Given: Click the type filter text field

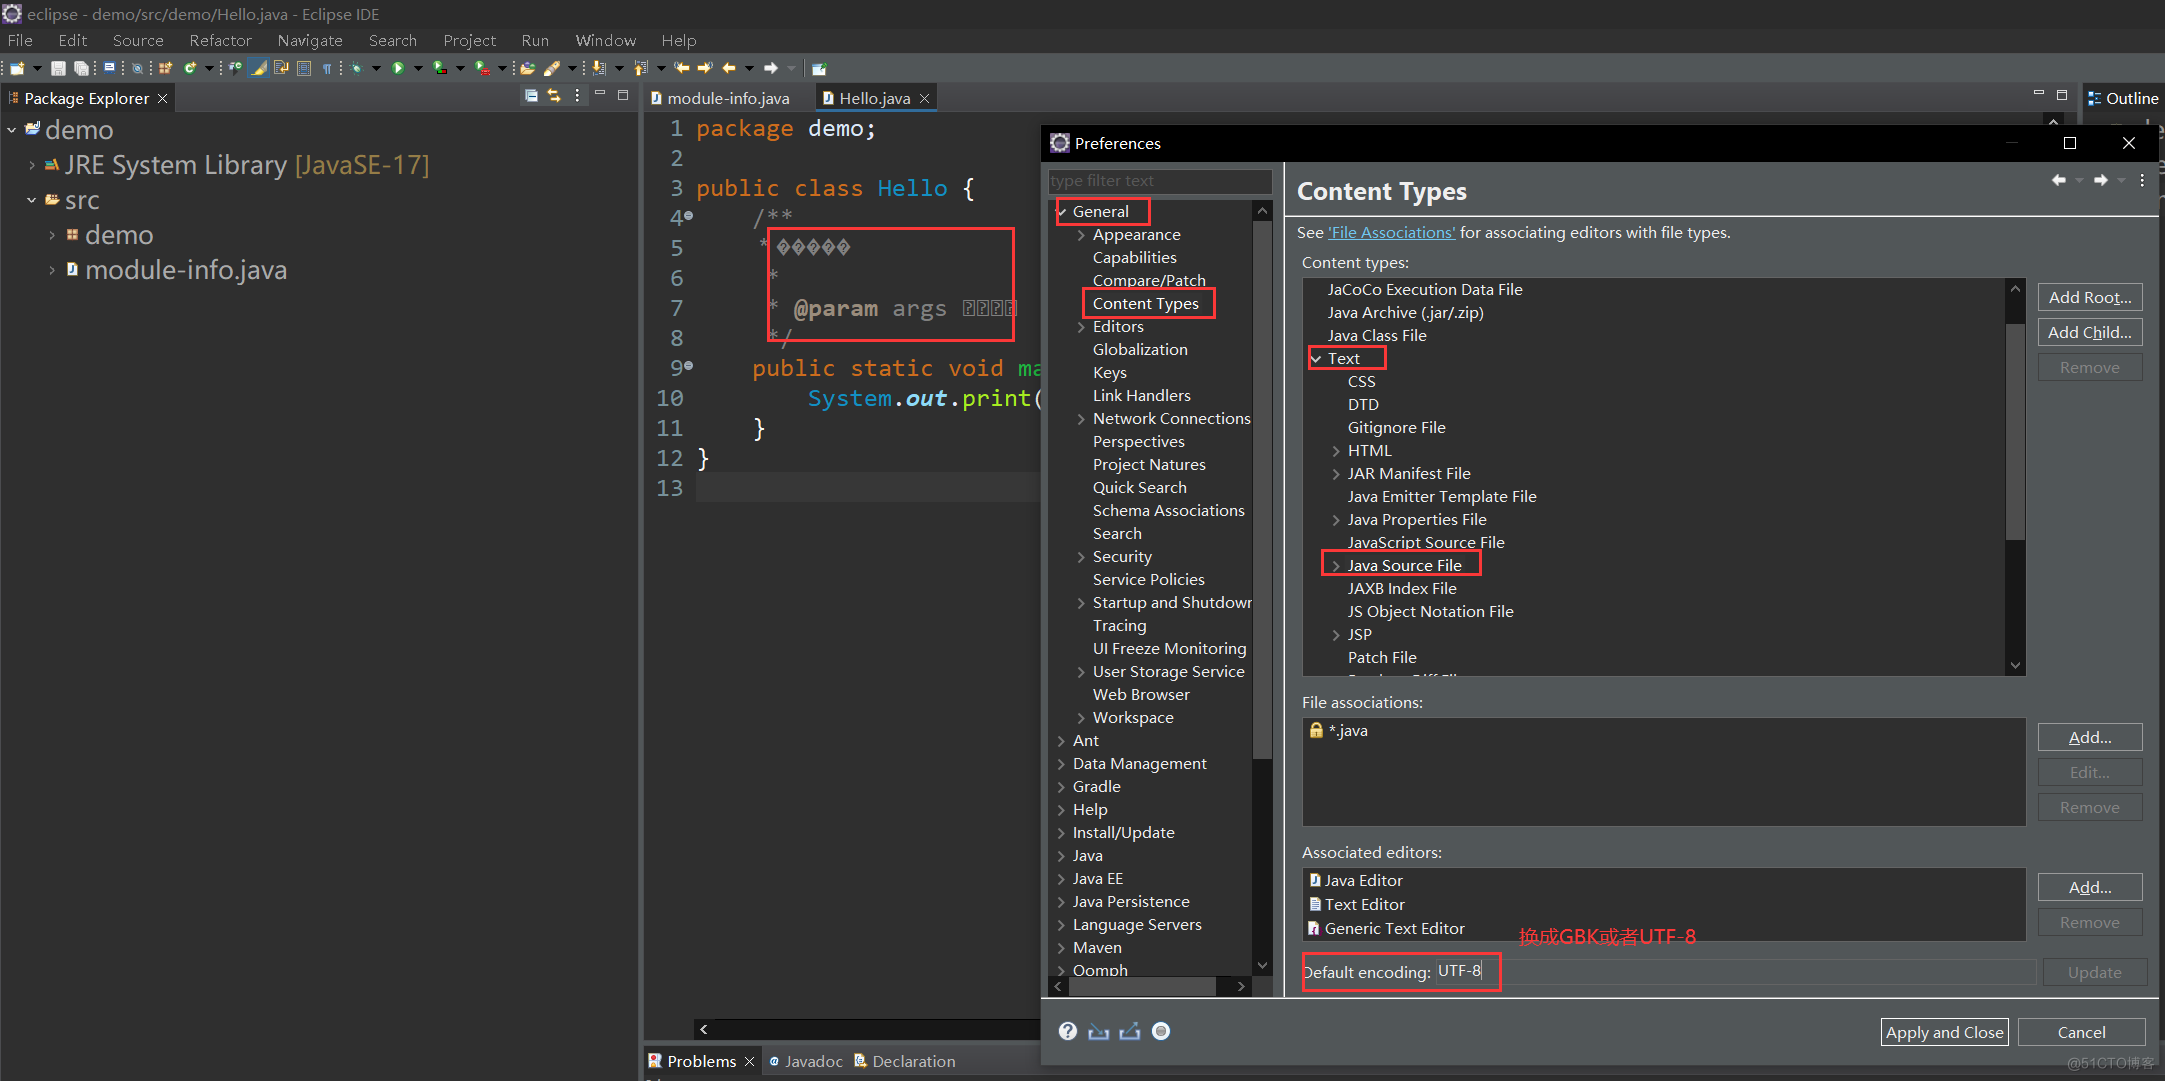Looking at the screenshot, I should (1160, 181).
